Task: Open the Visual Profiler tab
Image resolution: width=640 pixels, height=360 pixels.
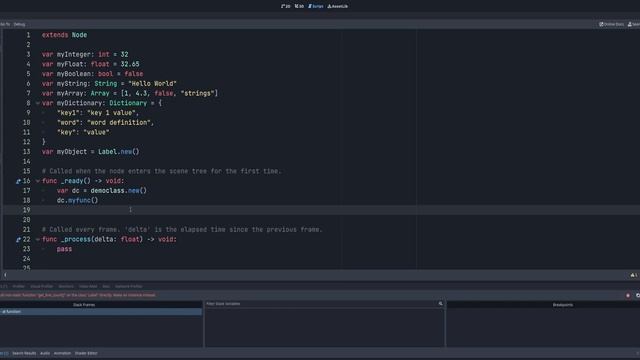Action: [x=42, y=287]
